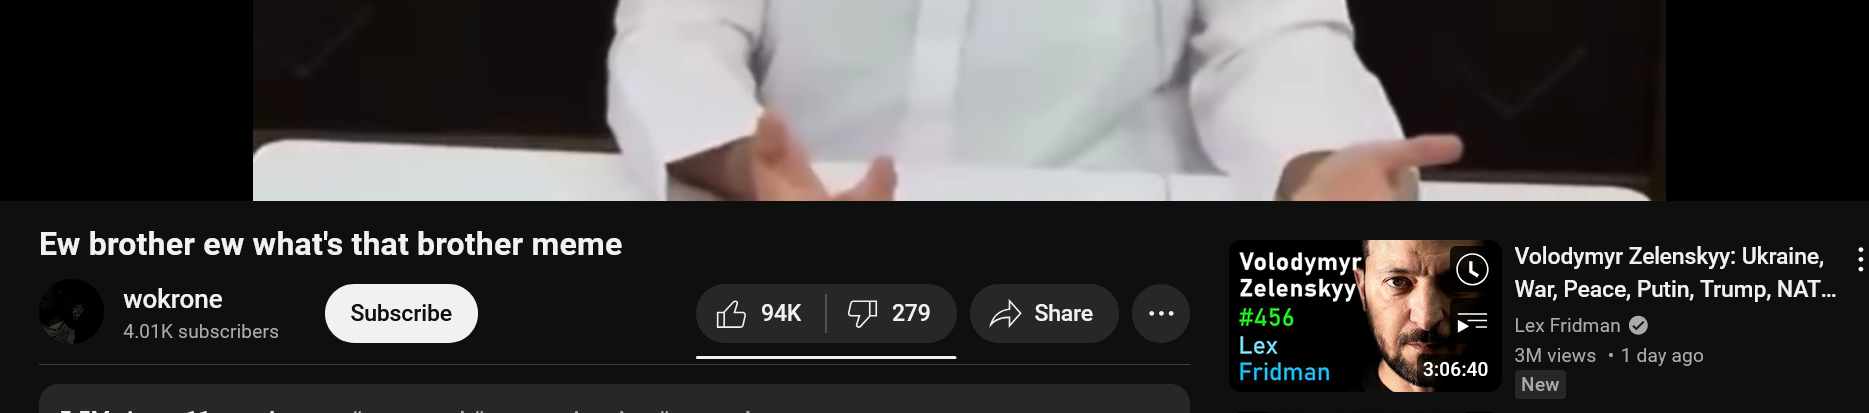The height and width of the screenshot is (413, 1869).
Task: Click the 3:06:40 duration badge
Action: tap(1455, 370)
